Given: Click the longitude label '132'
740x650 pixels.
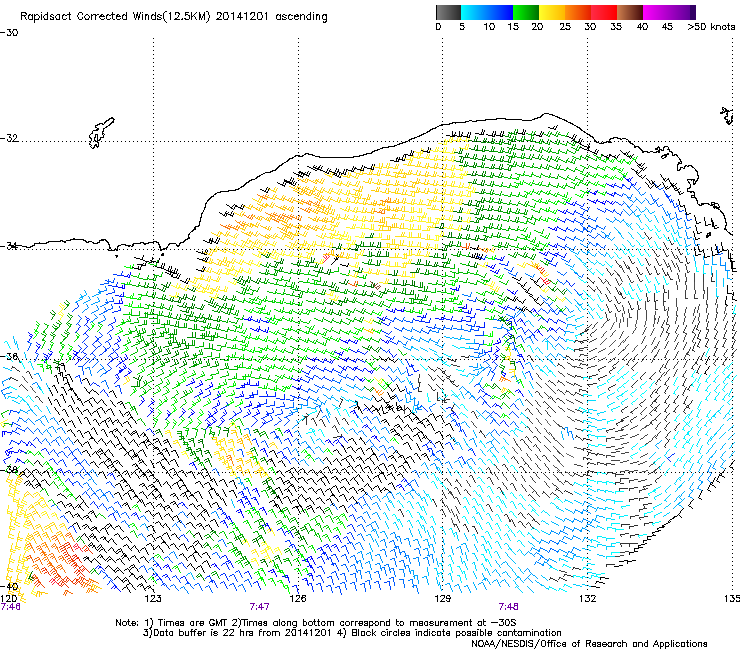Looking at the screenshot, I should 587,599.
